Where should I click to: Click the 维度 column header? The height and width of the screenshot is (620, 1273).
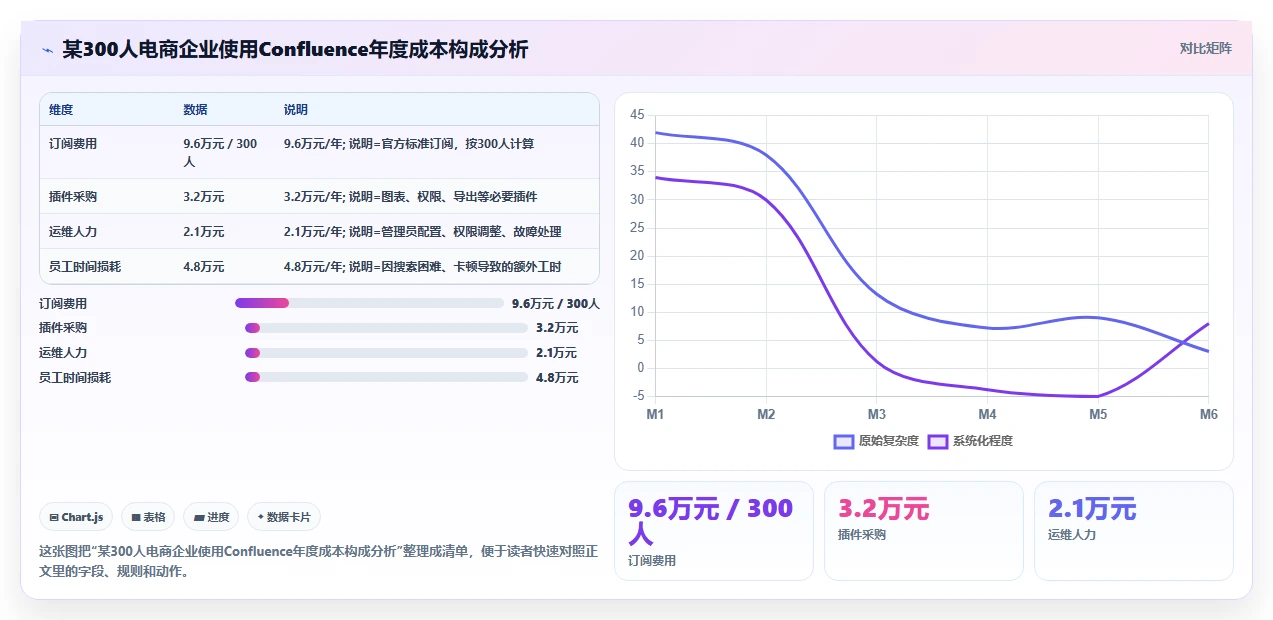click(x=61, y=110)
